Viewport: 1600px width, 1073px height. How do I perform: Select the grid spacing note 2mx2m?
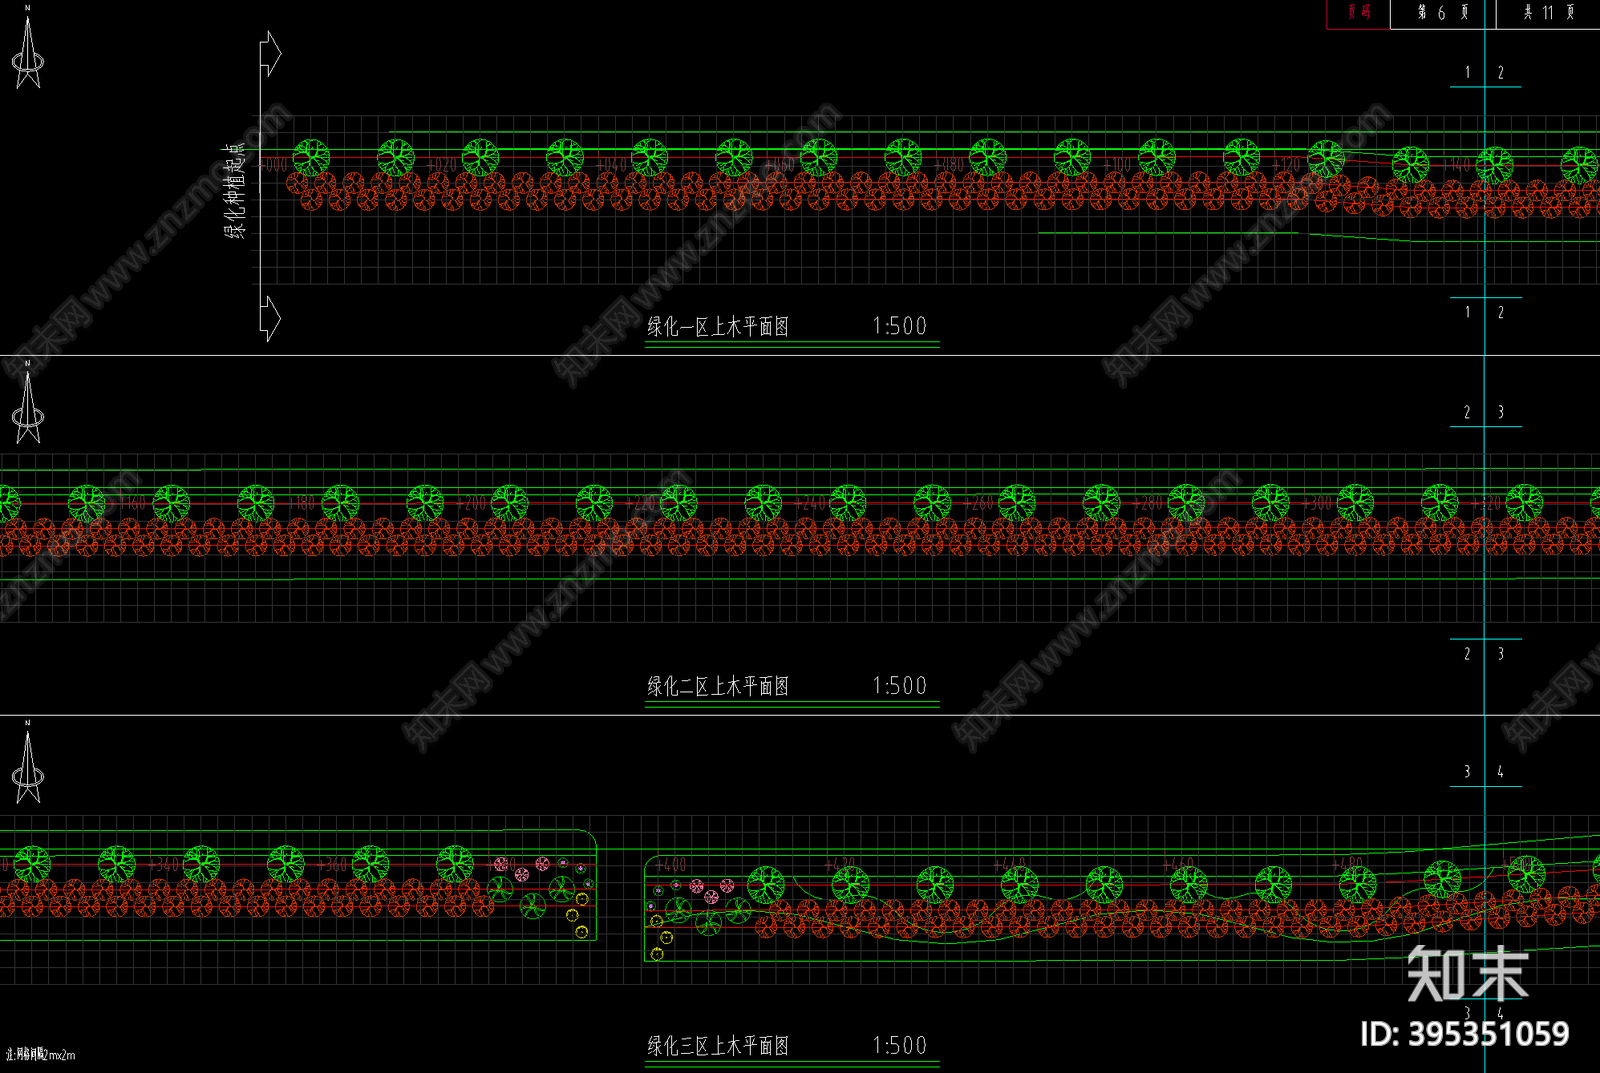[x=40, y=1055]
